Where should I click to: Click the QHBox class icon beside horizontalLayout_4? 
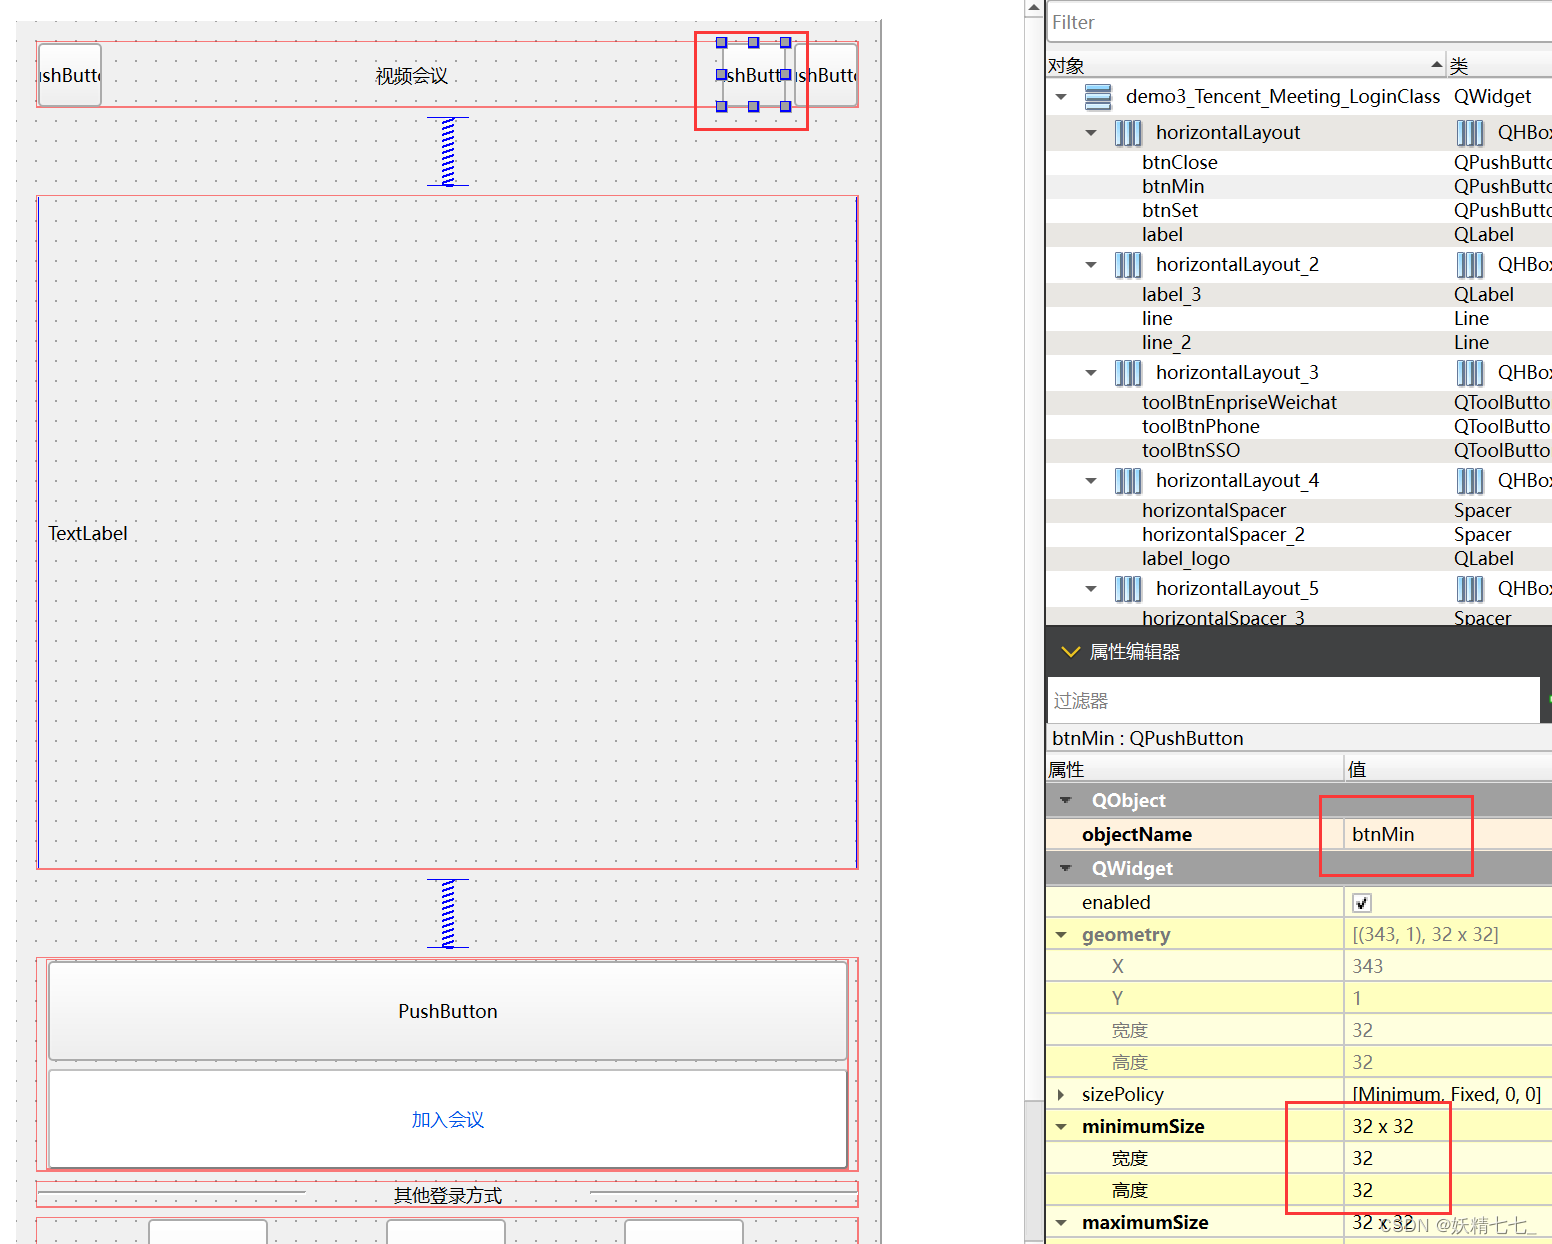[1470, 481]
